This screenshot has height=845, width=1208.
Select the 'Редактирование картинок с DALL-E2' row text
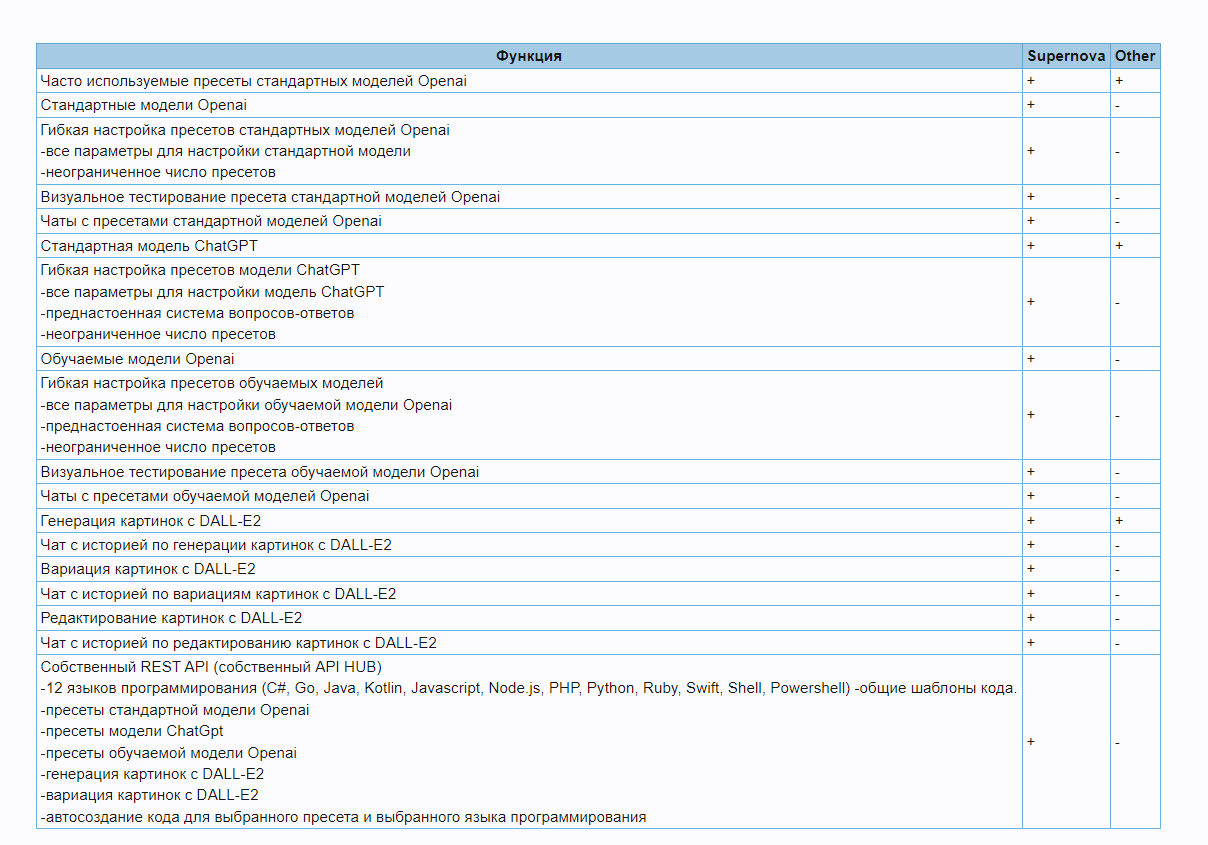pyautogui.click(x=171, y=618)
